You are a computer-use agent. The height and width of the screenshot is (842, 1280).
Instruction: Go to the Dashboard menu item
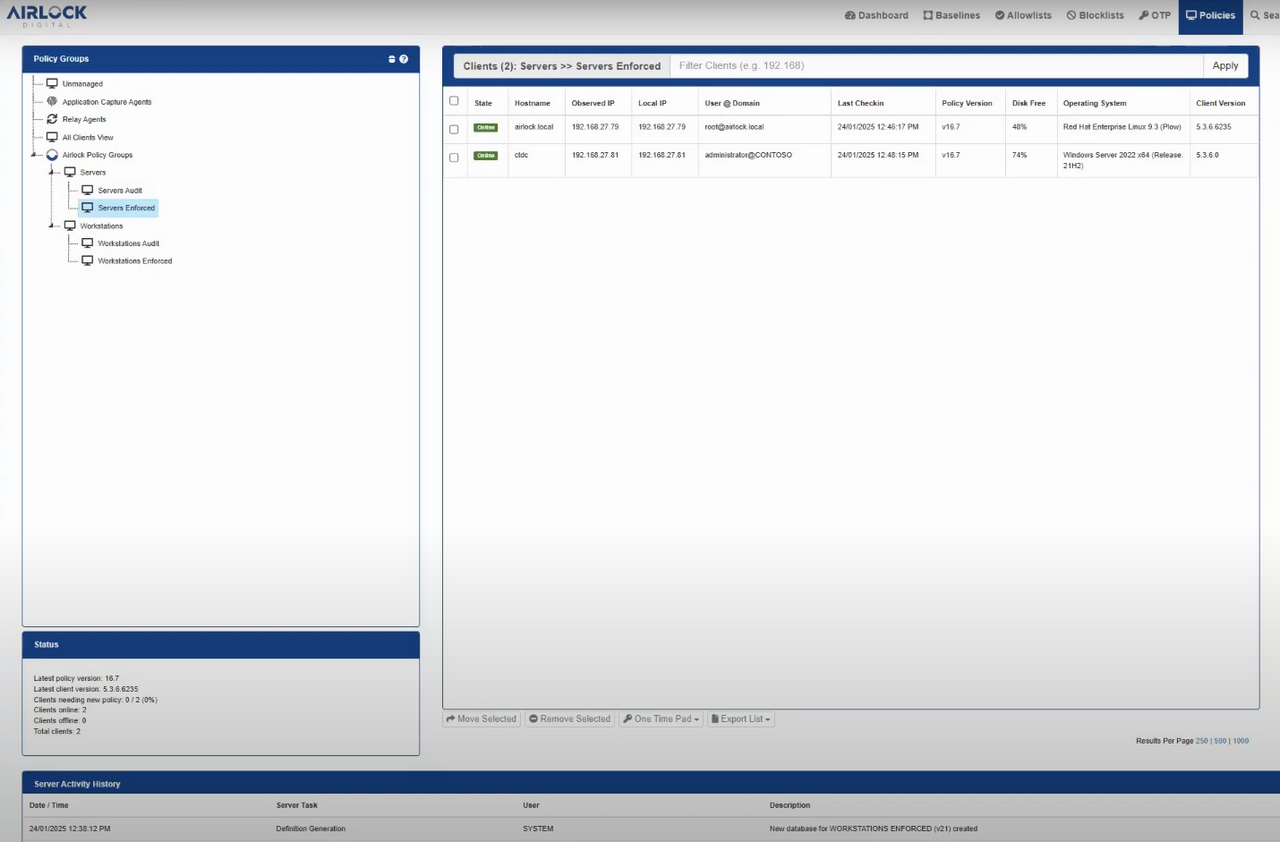(876, 15)
